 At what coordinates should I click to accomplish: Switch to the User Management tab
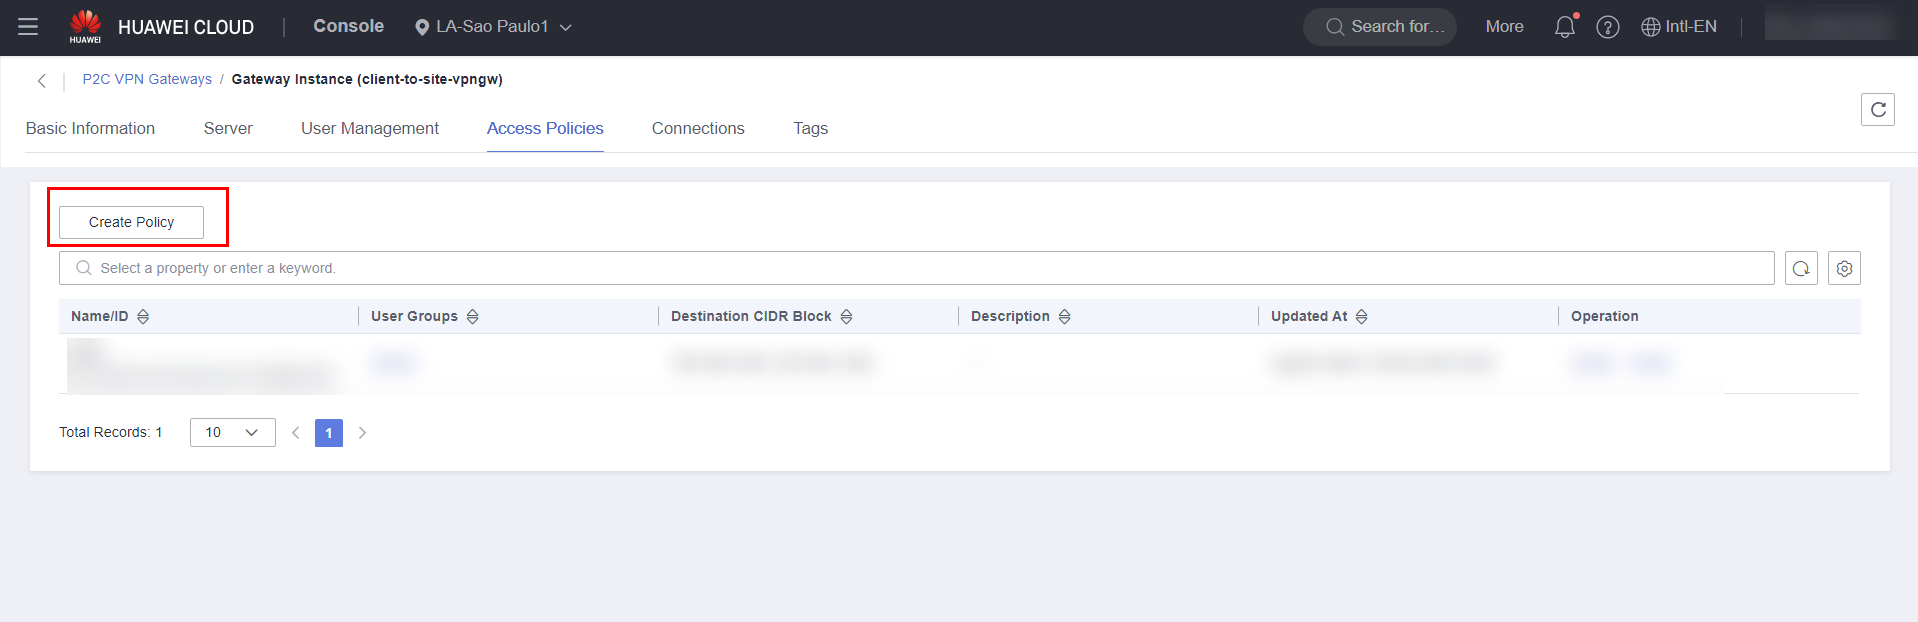(369, 128)
